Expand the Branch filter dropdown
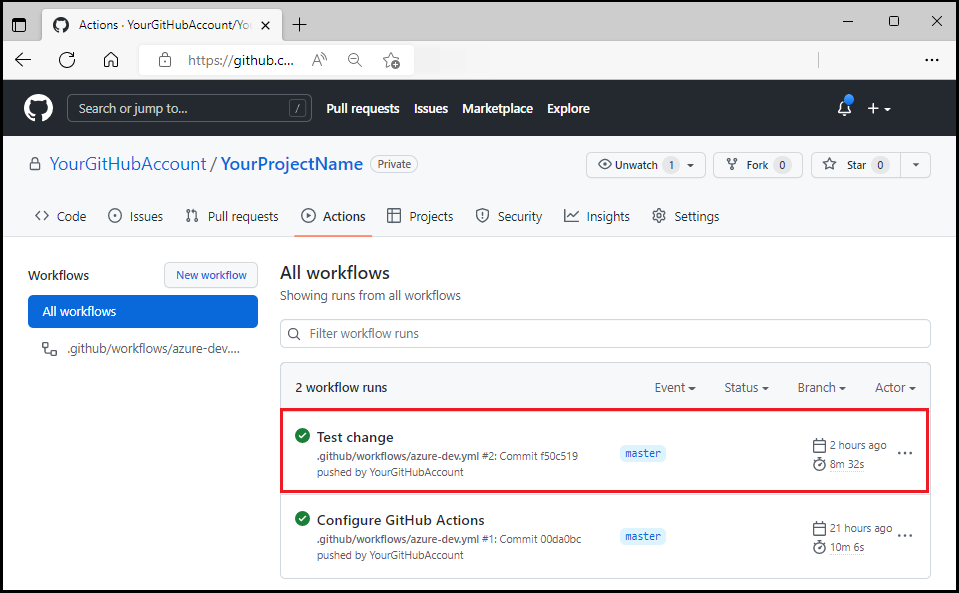 pyautogui.click(x=821, y=387)
